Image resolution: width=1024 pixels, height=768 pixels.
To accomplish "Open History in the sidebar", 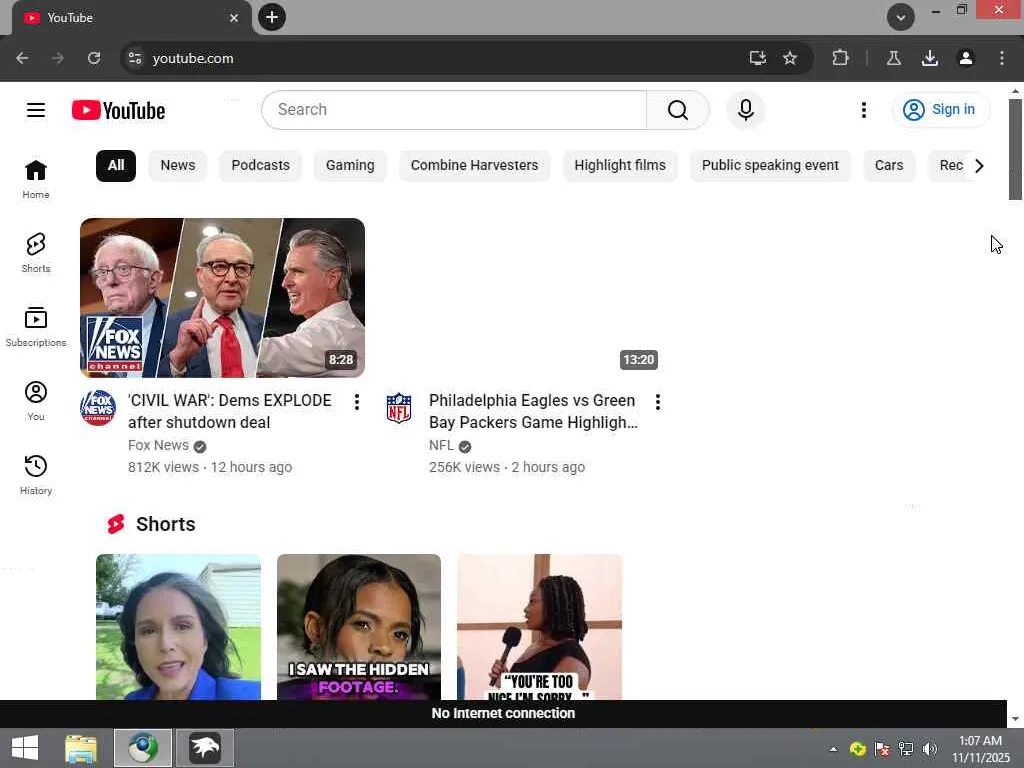I will click(36, 475).
